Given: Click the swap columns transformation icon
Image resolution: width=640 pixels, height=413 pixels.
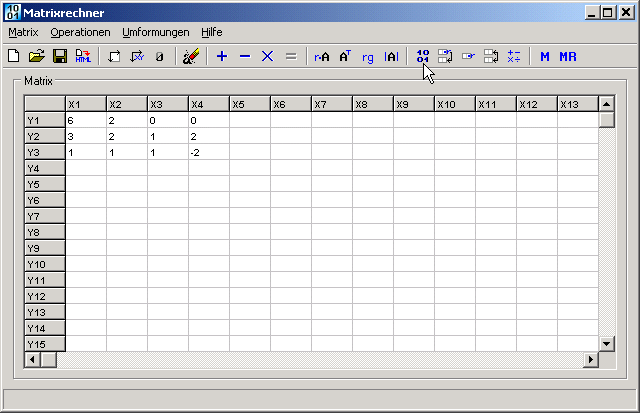Looking at the screenshot, I should [491, 56].
